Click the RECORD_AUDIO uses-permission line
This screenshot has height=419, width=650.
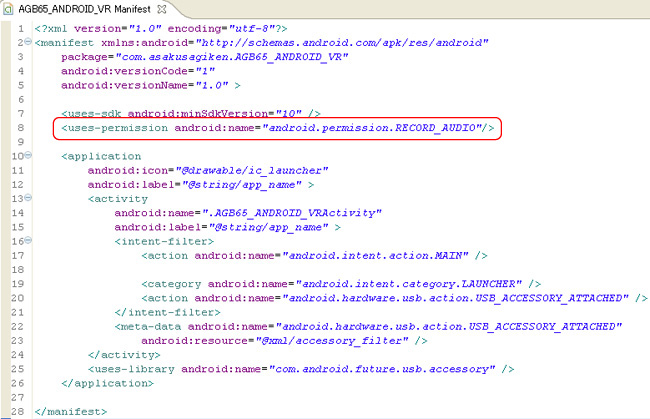tap(278, 128)
